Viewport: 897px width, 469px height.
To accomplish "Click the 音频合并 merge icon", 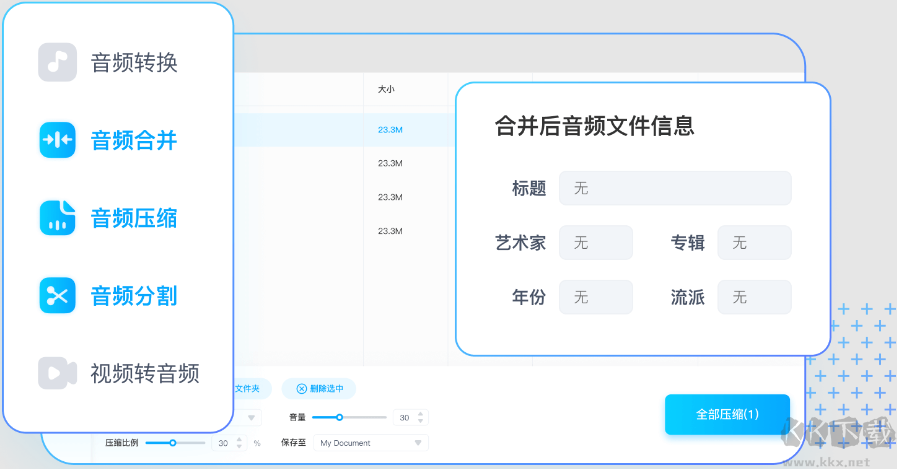I will click(x=57, y=140).
